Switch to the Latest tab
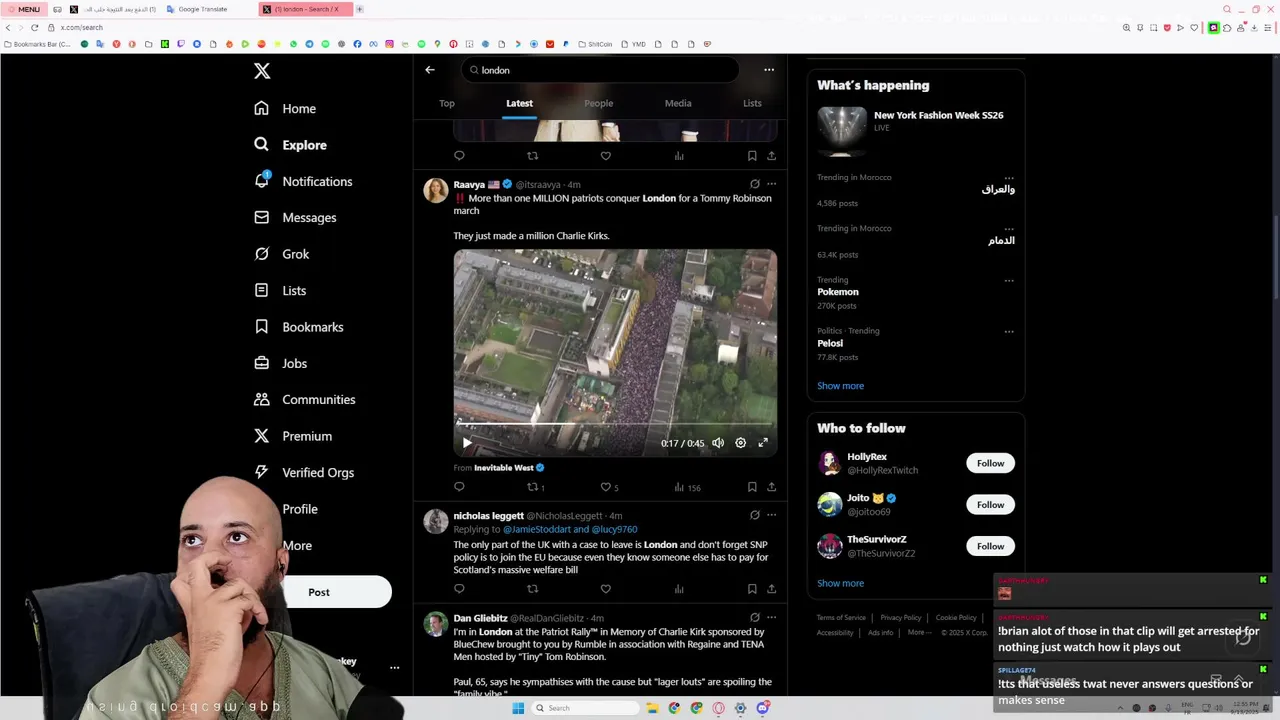The width and height of the screenshot is (1280, 720). (519, 103)
